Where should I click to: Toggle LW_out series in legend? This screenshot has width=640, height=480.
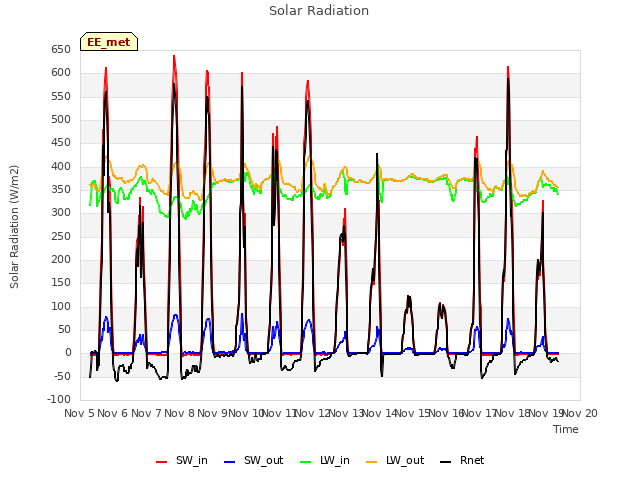click(x=395, y=460)
